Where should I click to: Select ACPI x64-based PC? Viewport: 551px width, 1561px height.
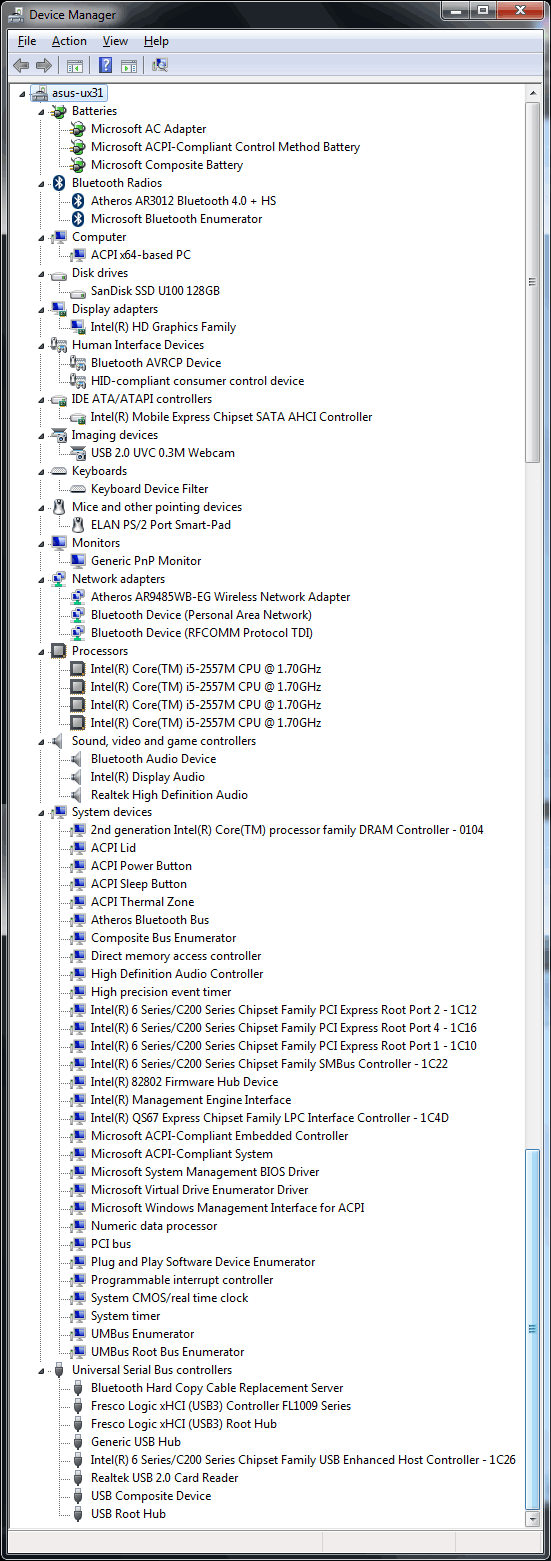[141, 255]
